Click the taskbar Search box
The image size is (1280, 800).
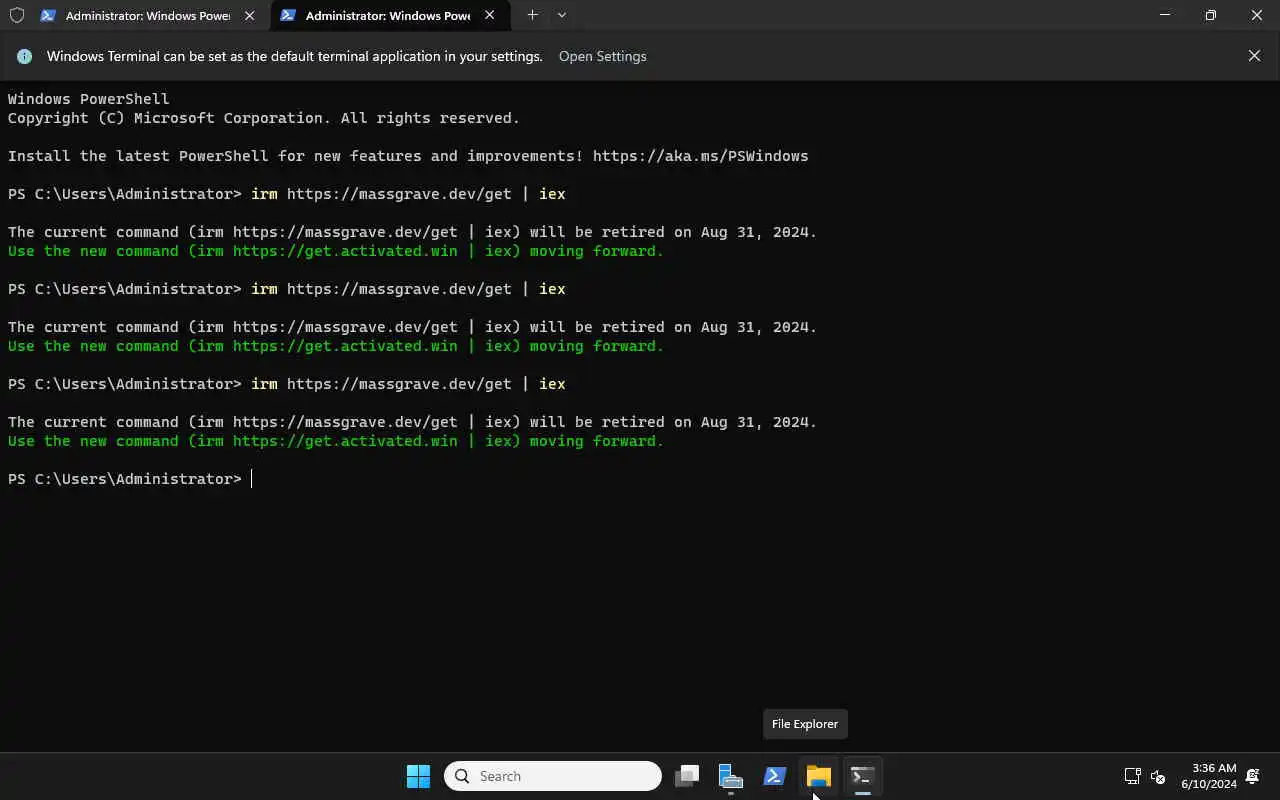click(x=553, y=776)
